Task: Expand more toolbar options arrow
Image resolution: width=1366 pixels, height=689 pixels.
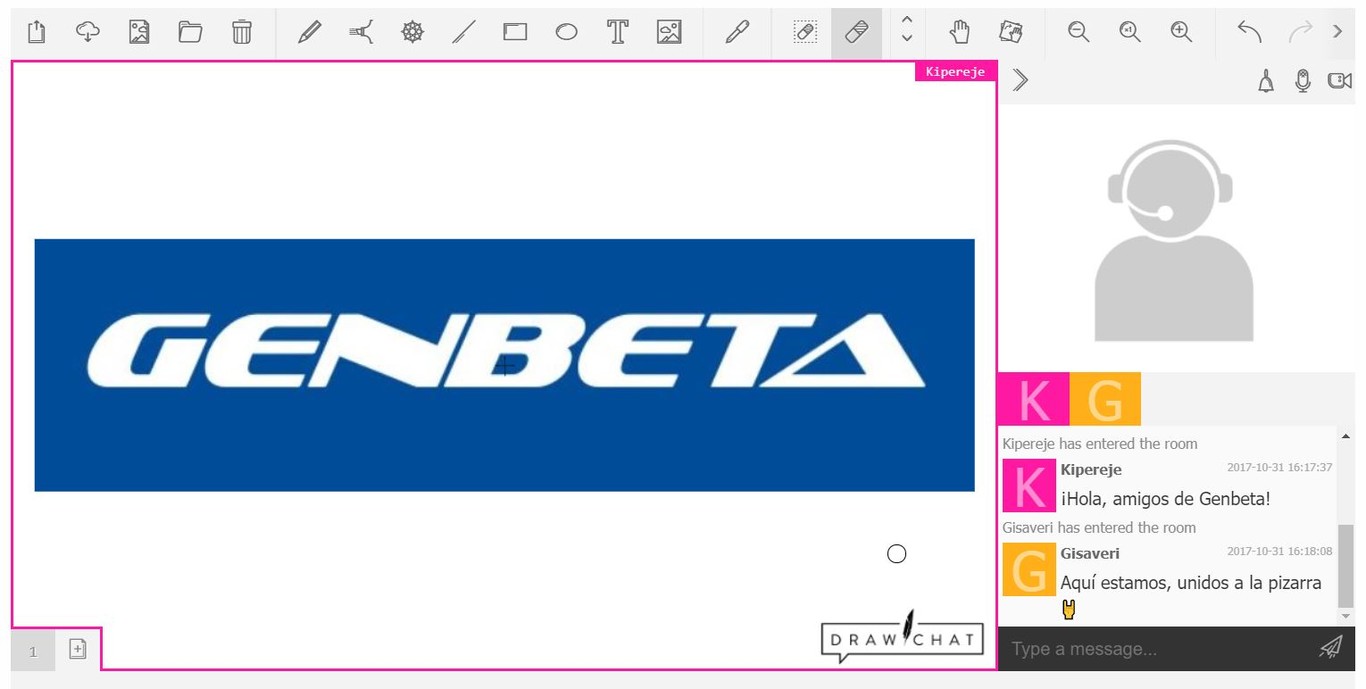Action: [1338, 32]
